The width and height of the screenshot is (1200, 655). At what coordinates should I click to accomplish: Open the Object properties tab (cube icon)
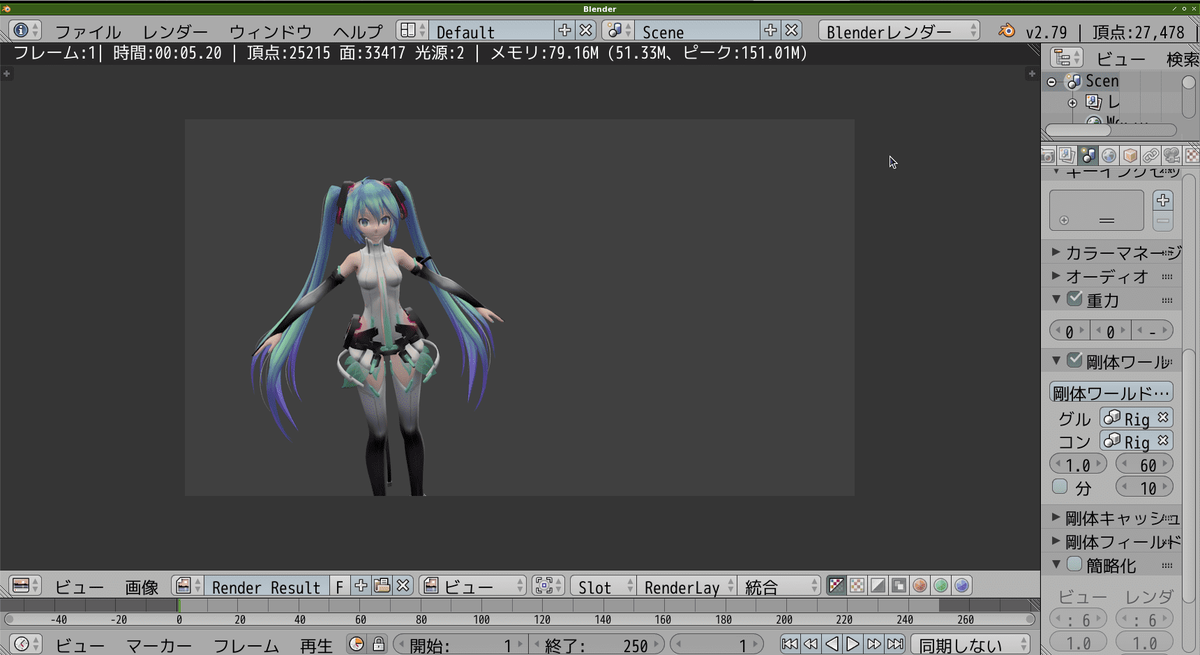[x=1130, y=155]
